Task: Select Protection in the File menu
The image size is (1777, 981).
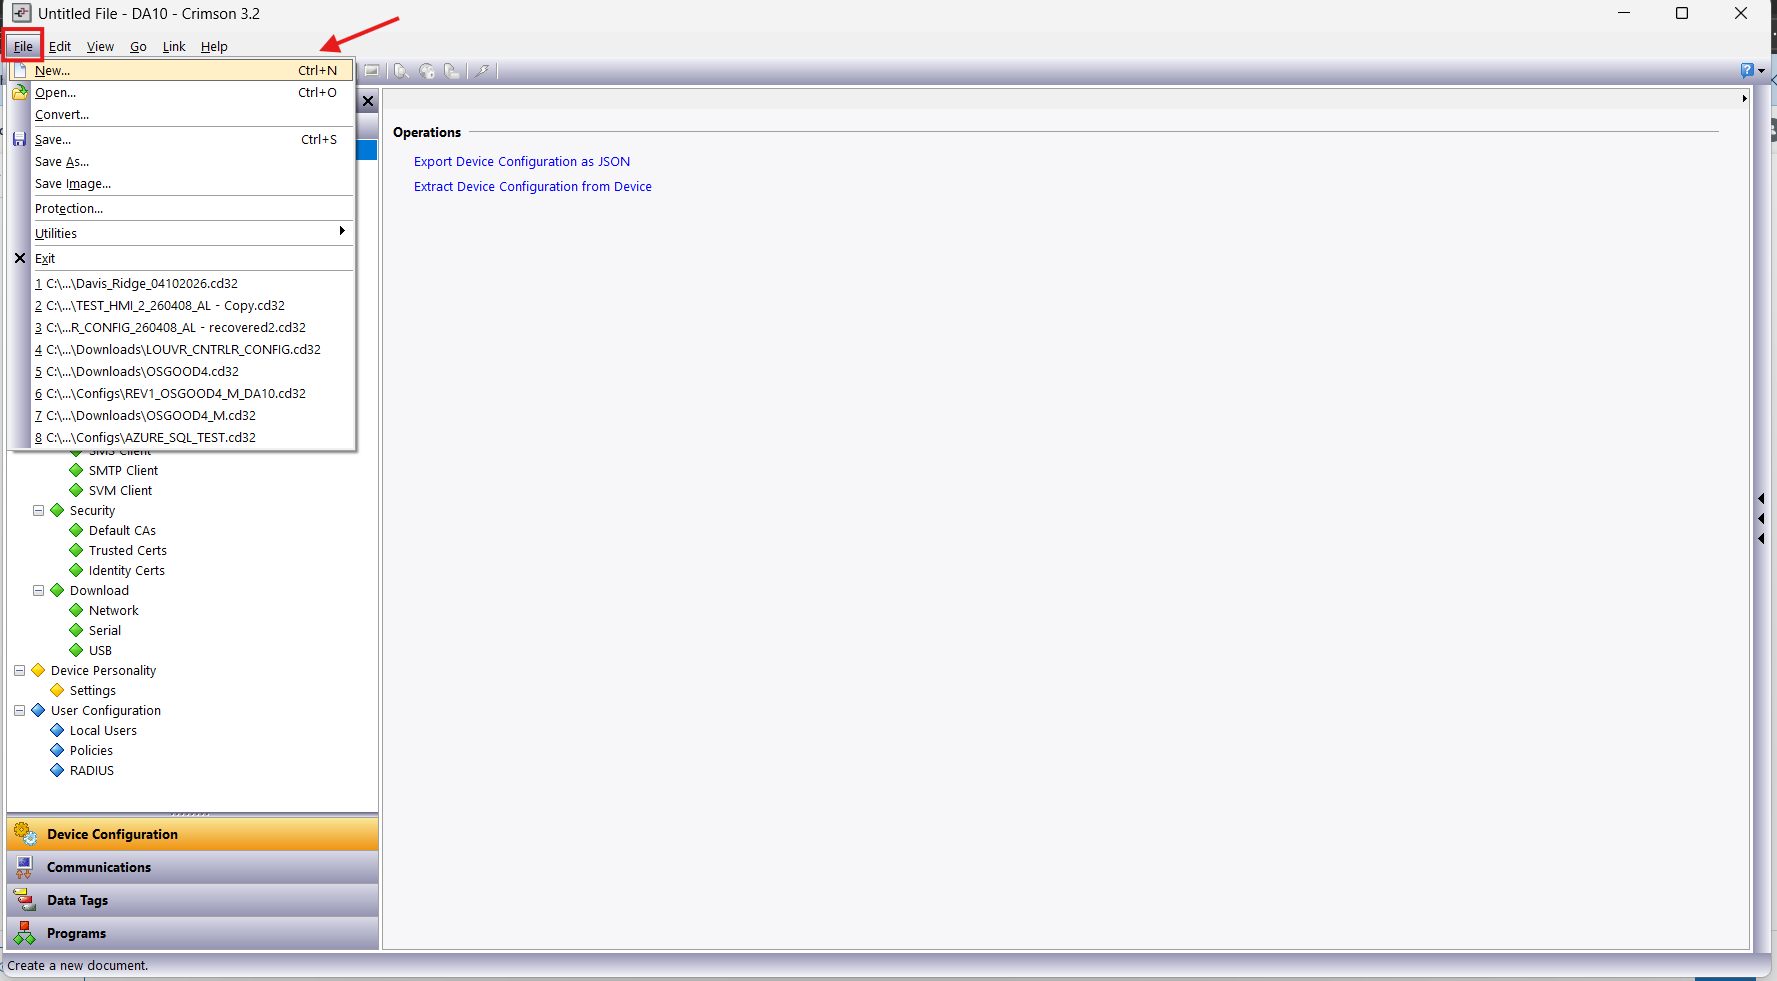Action: click(69, 209)
